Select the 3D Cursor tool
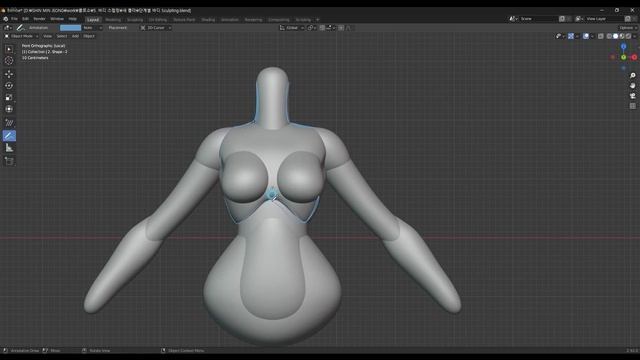The height and width of the screenshot is (360, 640). [x=9, y=60]
